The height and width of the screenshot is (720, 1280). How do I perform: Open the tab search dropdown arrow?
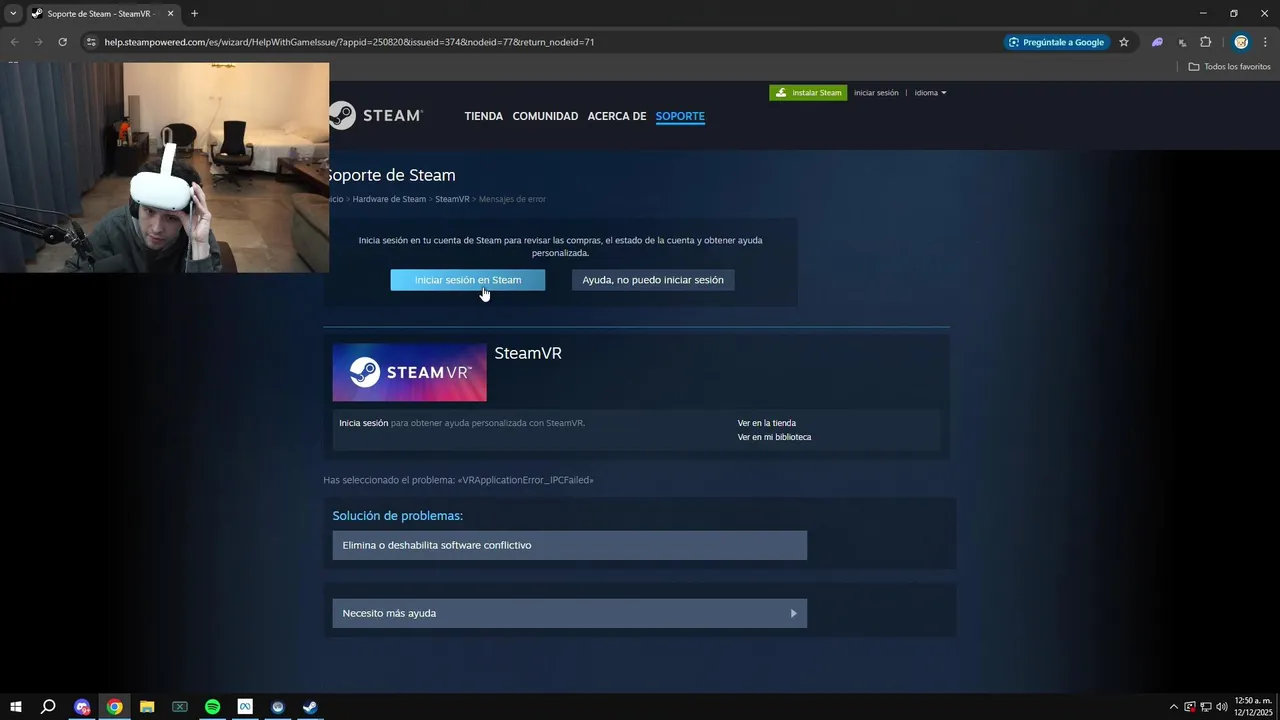coord(13,13)
